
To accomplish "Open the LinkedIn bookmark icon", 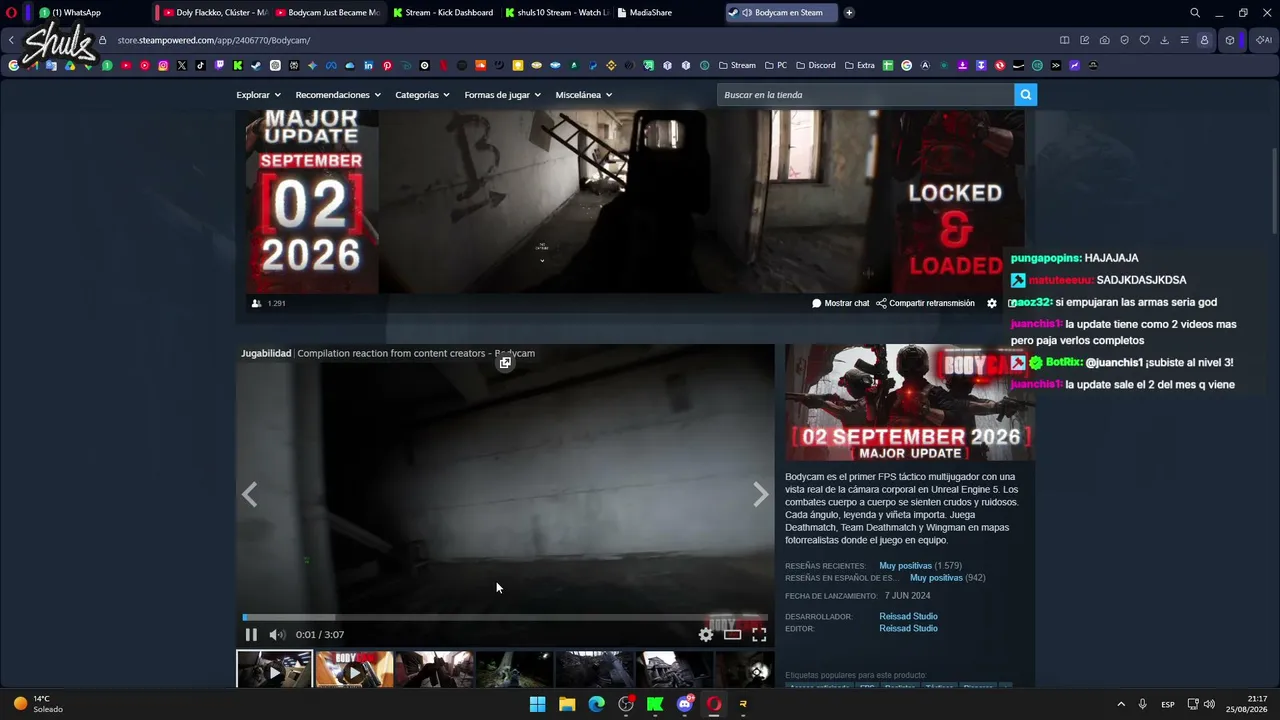I will click(x=368, y=65).
